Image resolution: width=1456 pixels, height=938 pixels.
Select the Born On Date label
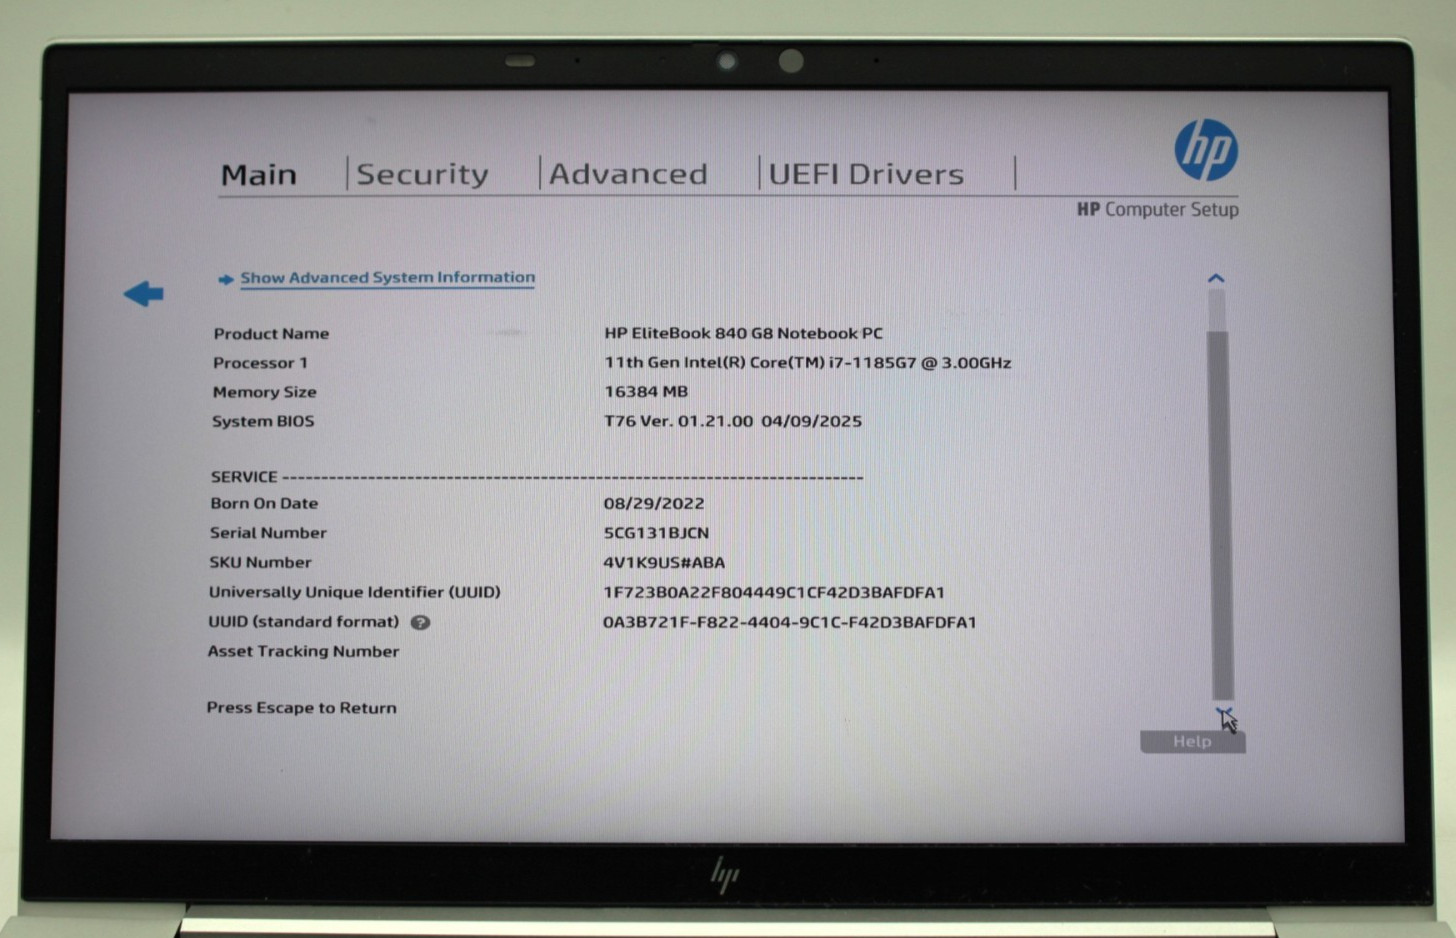(x=264, y=503)
